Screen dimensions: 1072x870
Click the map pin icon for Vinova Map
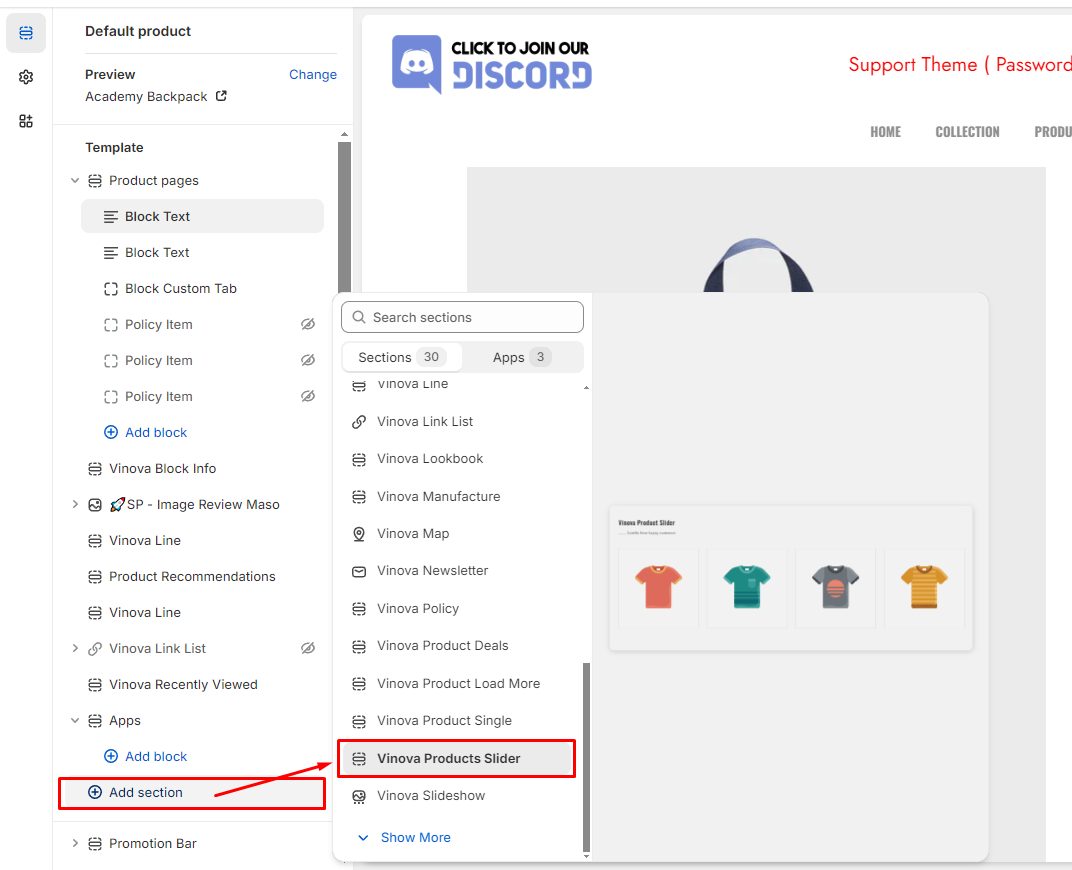coord(359,534)
